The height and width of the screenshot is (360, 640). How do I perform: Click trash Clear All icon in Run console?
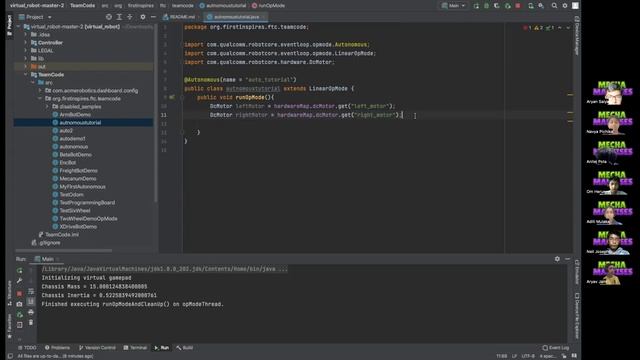31,322
